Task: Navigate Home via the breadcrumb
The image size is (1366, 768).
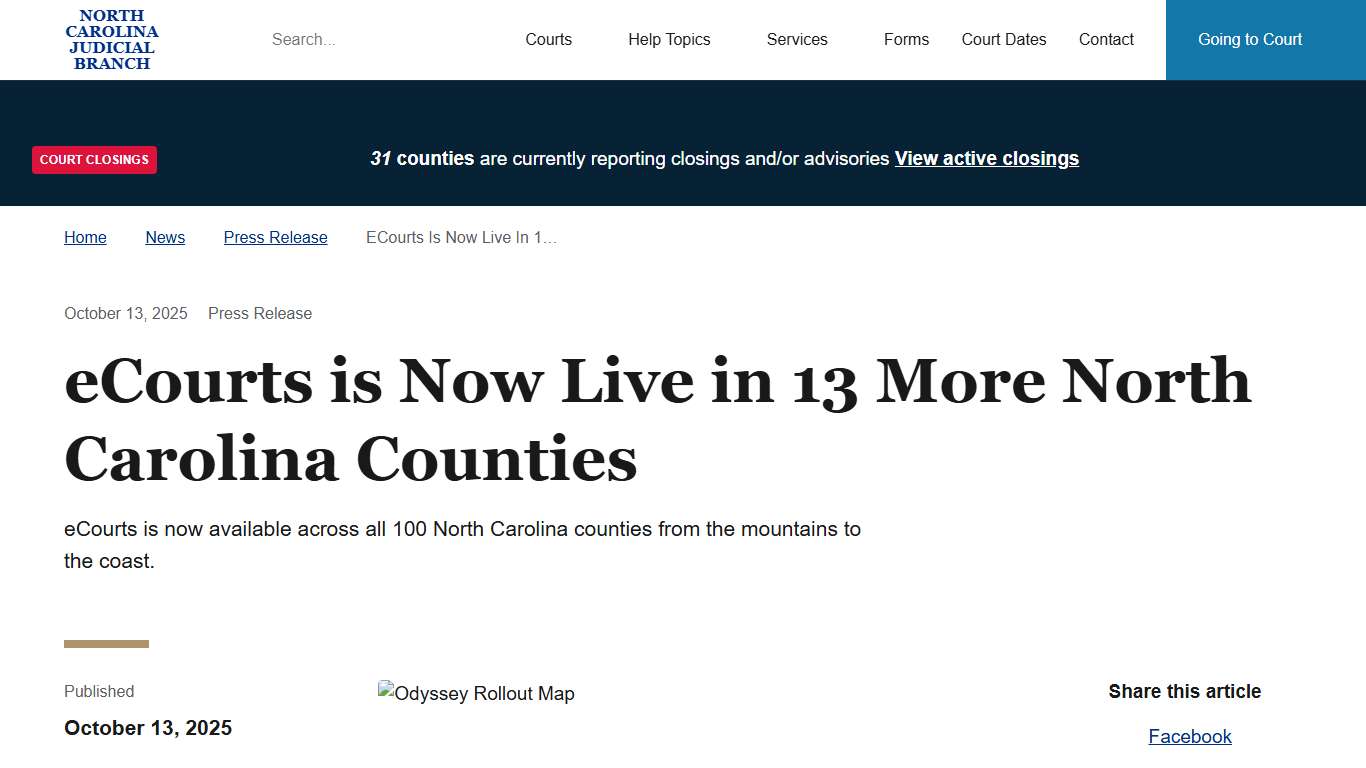Action: pyautogui.click(x=85, y=237)
